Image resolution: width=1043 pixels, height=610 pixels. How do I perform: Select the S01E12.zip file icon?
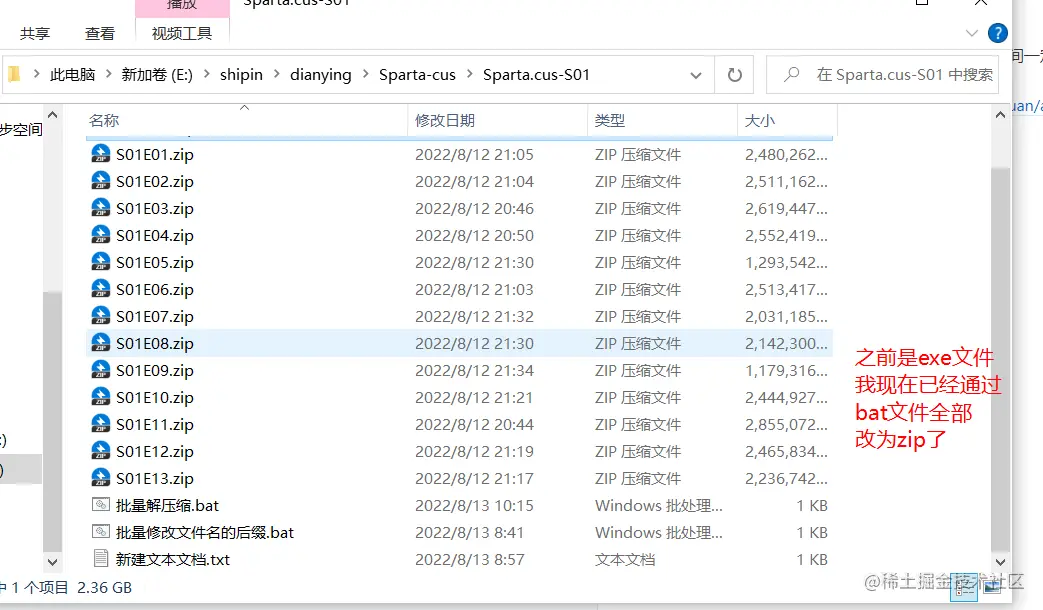[100, 451]
